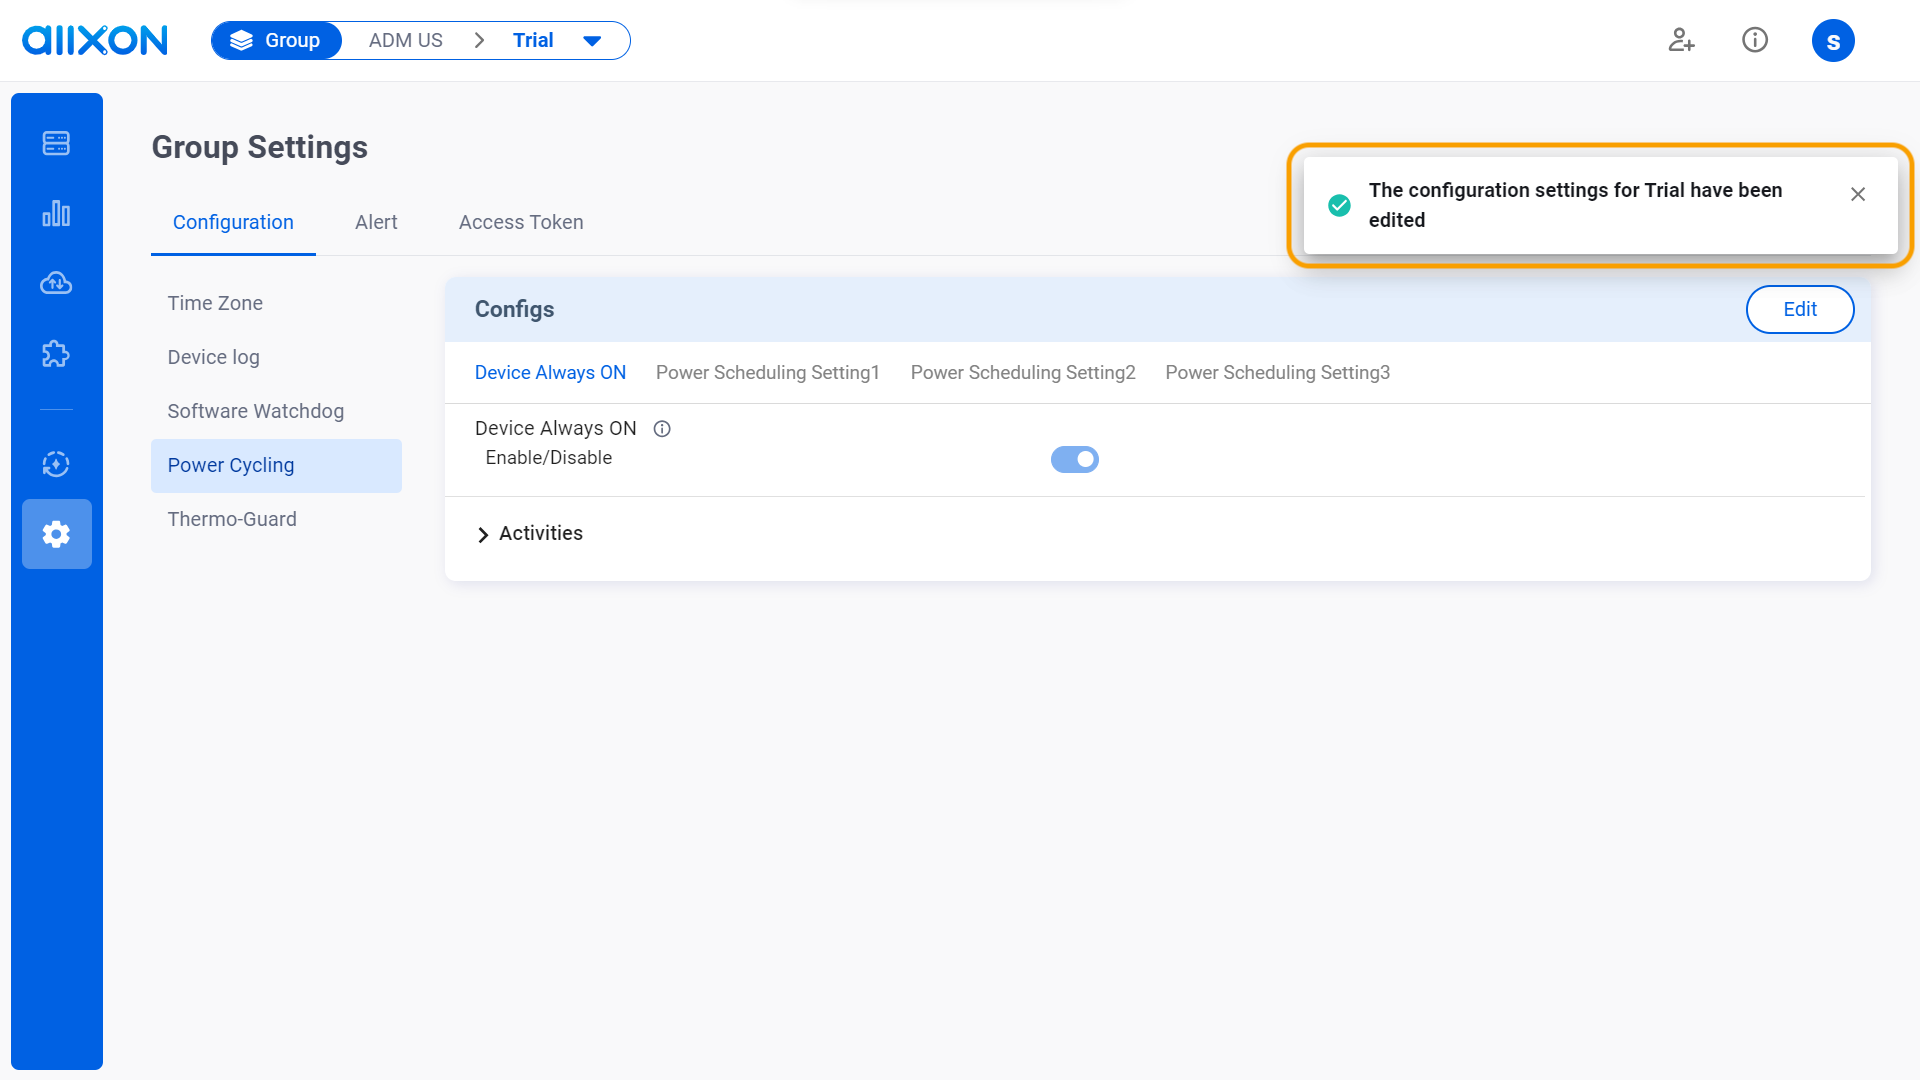This screenshot has height=1080, width=1920.
Task: Dismiss the configuration edited notification
Action: pyautogui.click(x=1858, y=194)
